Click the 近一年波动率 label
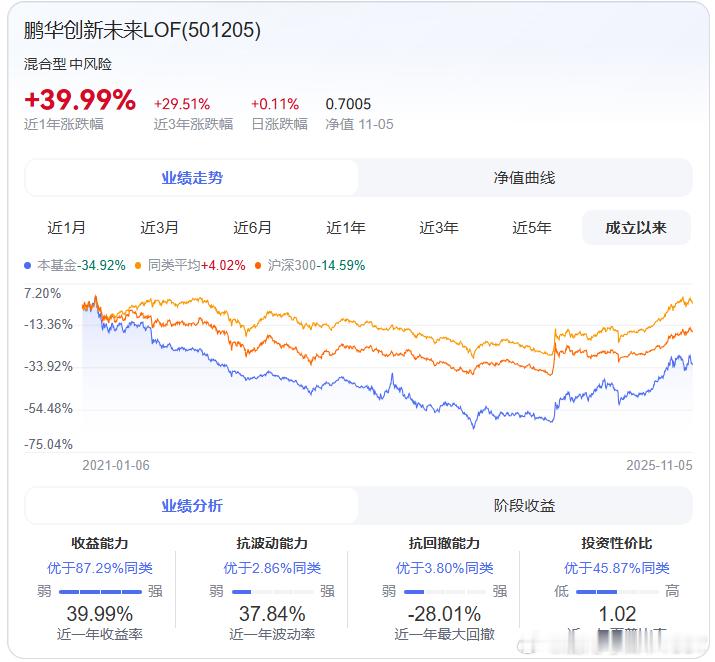The image size is (715, 662). coord(272,634)
